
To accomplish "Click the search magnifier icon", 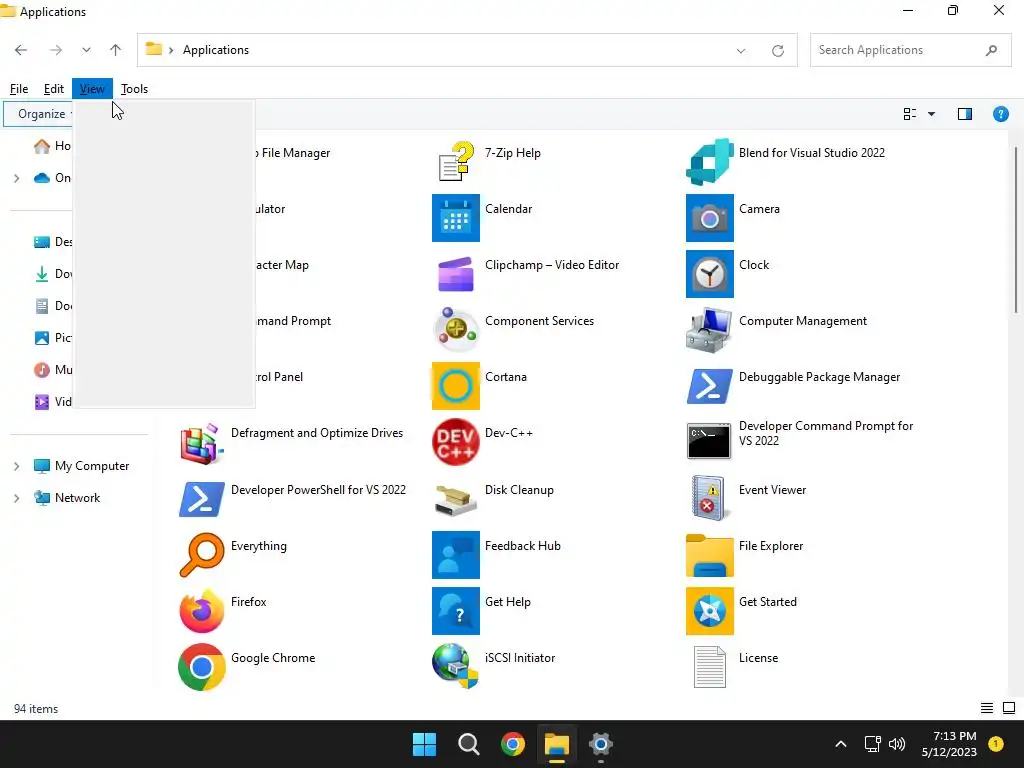I will 991,50.
